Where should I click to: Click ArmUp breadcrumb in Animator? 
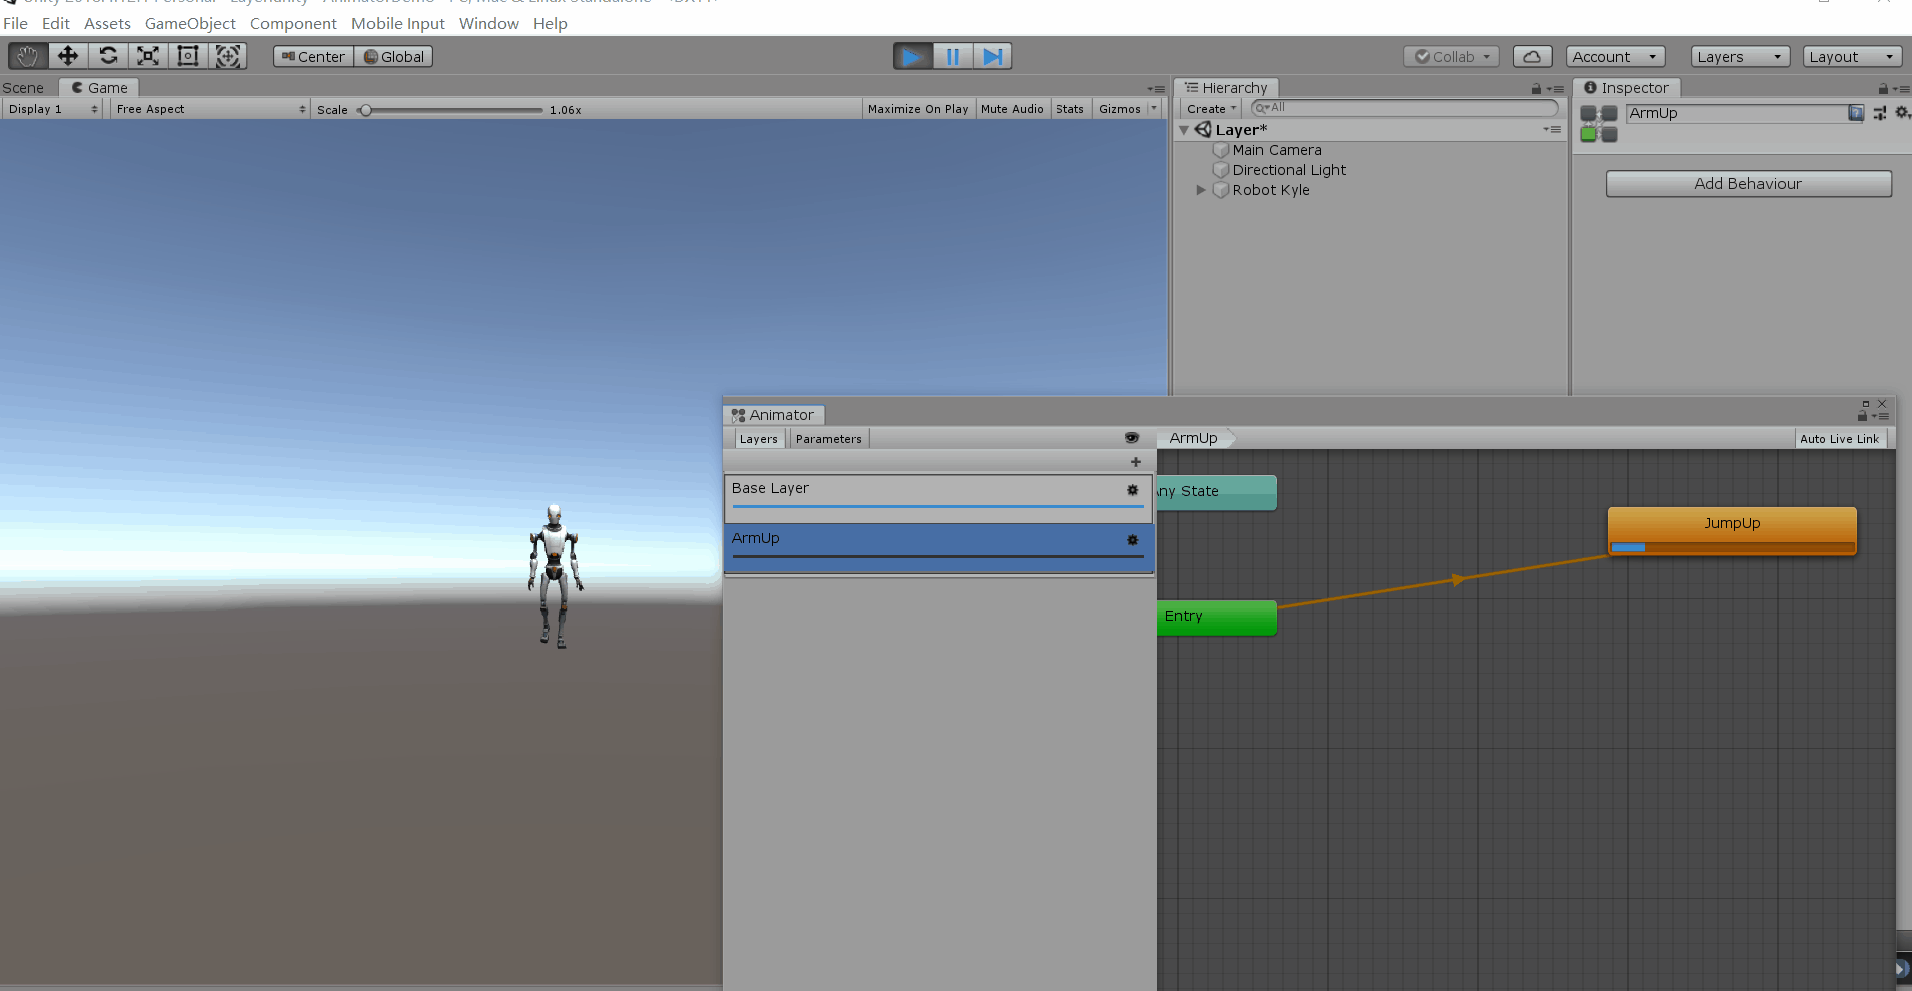click(x=1194, y=438)
